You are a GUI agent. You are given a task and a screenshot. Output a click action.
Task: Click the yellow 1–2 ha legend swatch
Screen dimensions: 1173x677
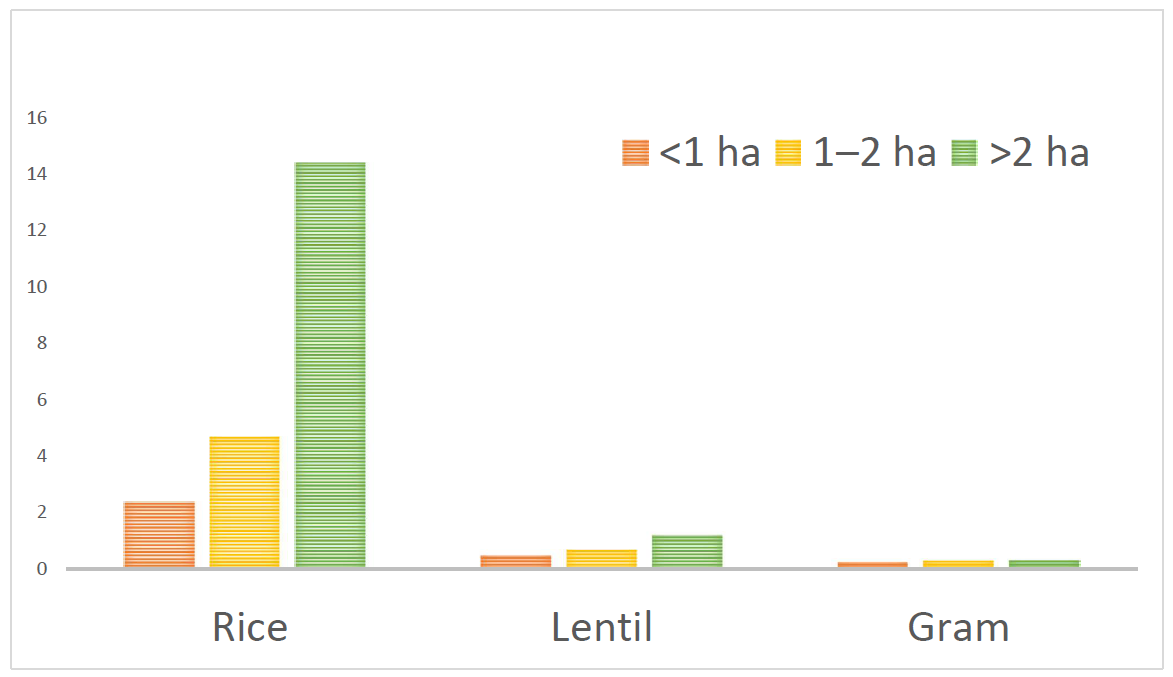[788, 153]
